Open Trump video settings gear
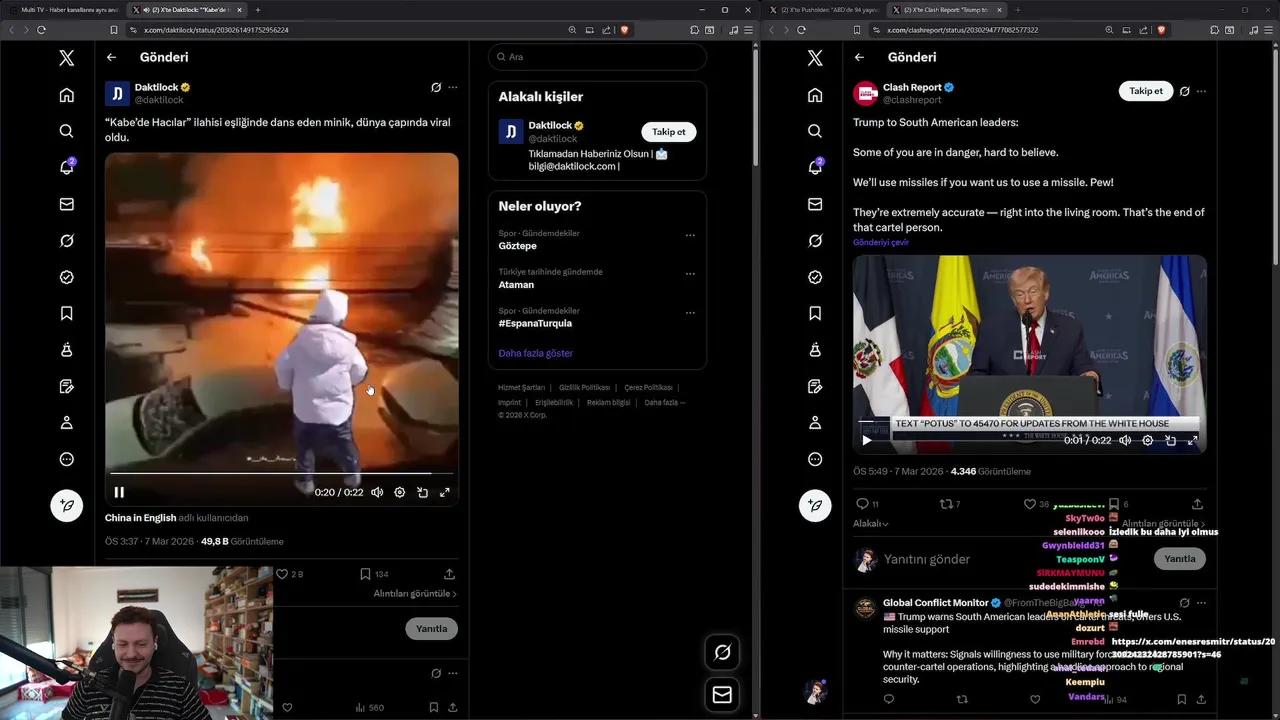 [x=1148, y=440]
